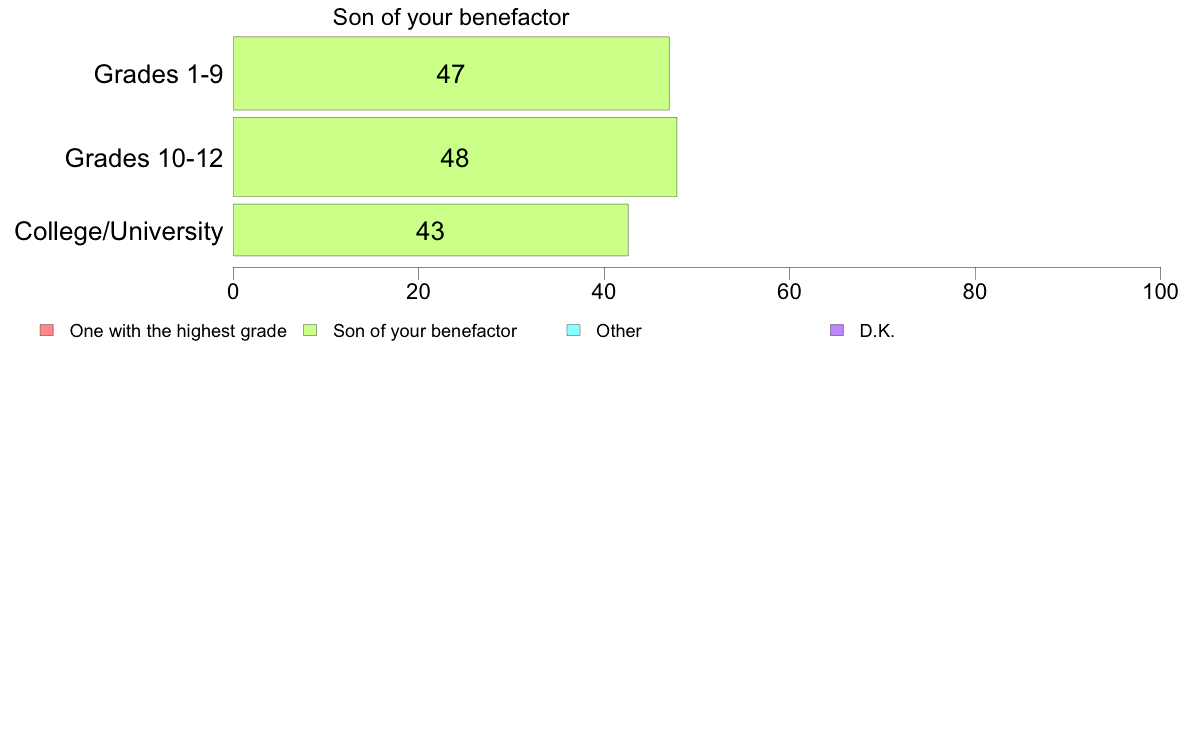Click the 'Grades 1-9' axis label
The image size is (1188, 736).
158,74
